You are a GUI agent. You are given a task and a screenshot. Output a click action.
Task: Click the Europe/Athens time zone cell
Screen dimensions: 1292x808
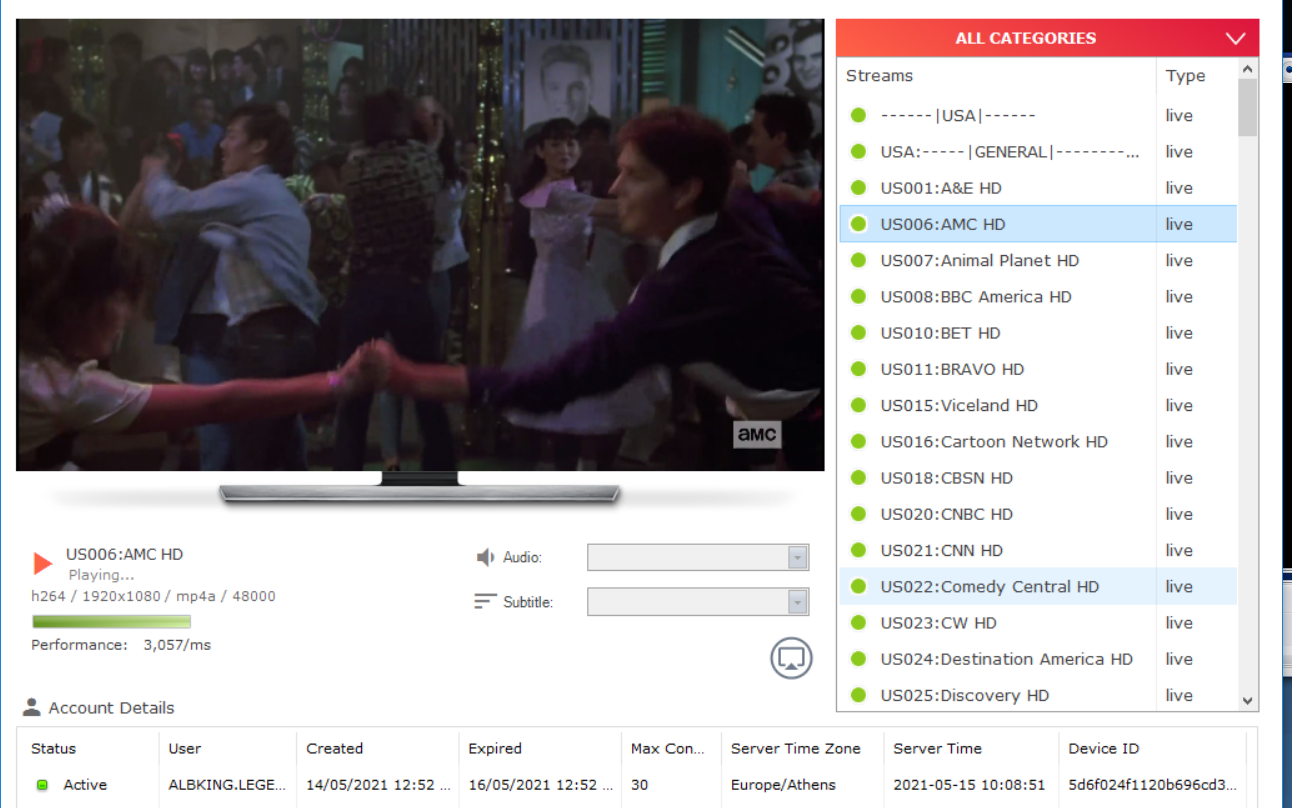click(783, 785)
